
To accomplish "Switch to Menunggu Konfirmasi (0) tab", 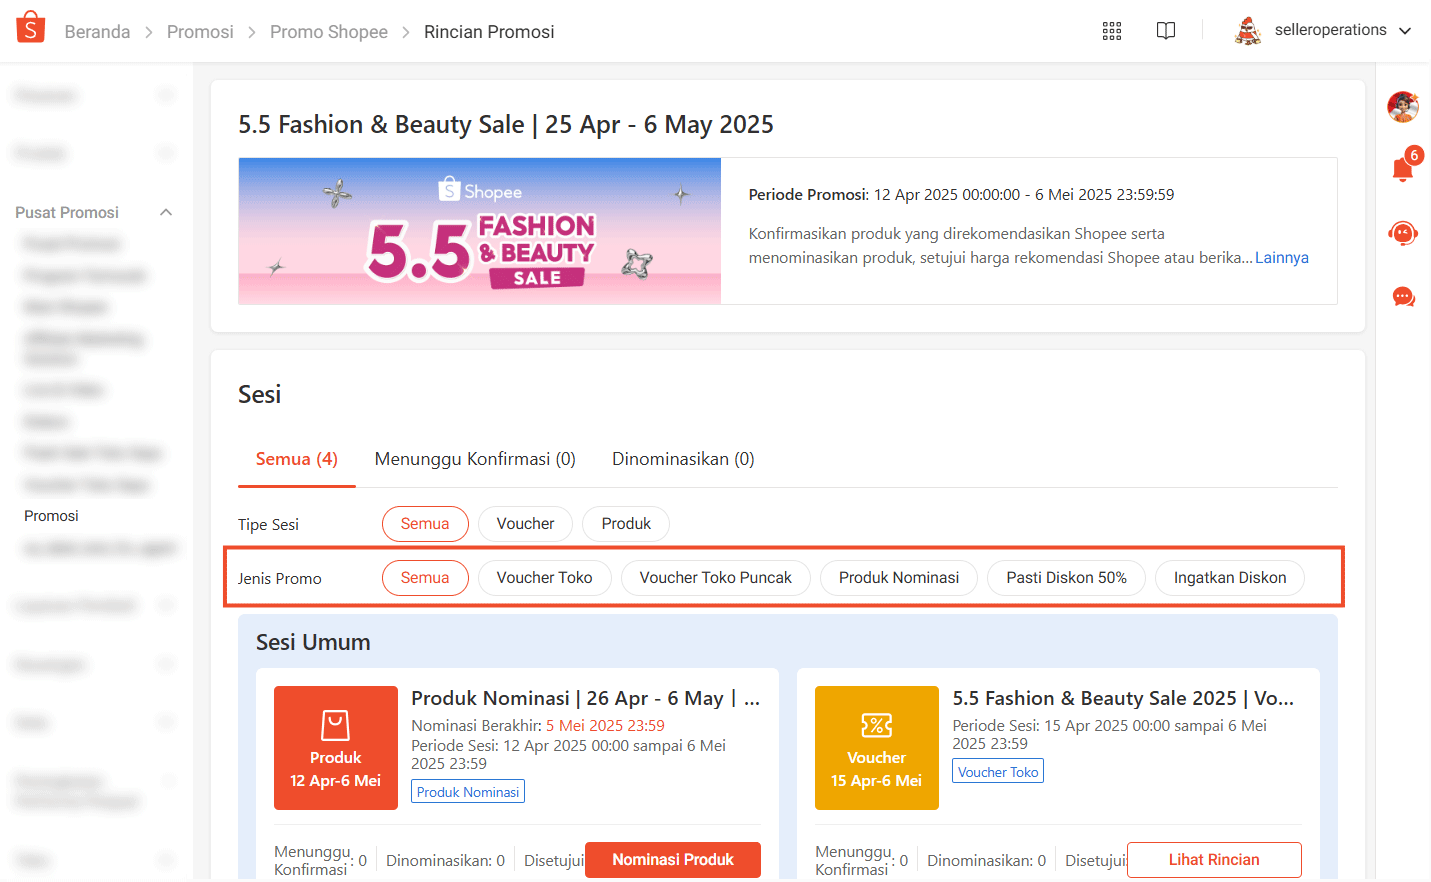I will 475,459.
